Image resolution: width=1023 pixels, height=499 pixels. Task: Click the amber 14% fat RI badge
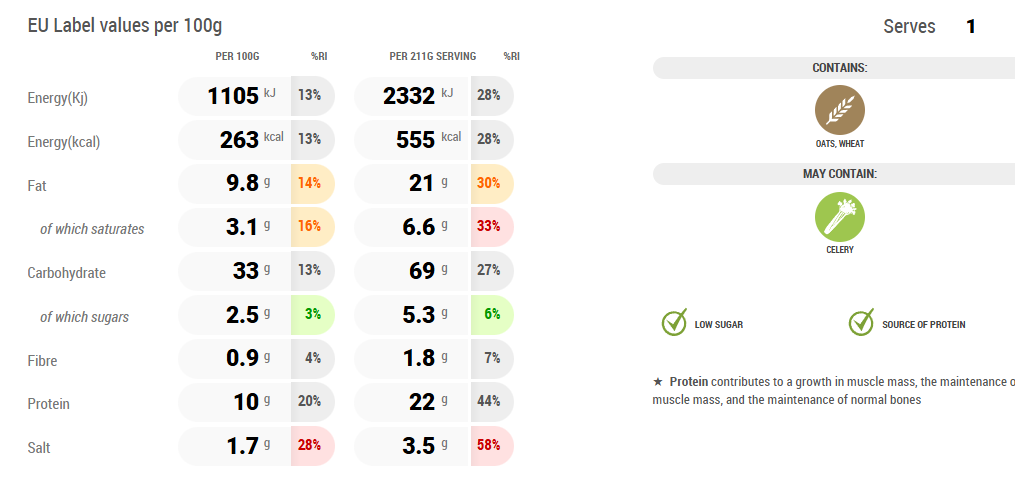point(310,183)
